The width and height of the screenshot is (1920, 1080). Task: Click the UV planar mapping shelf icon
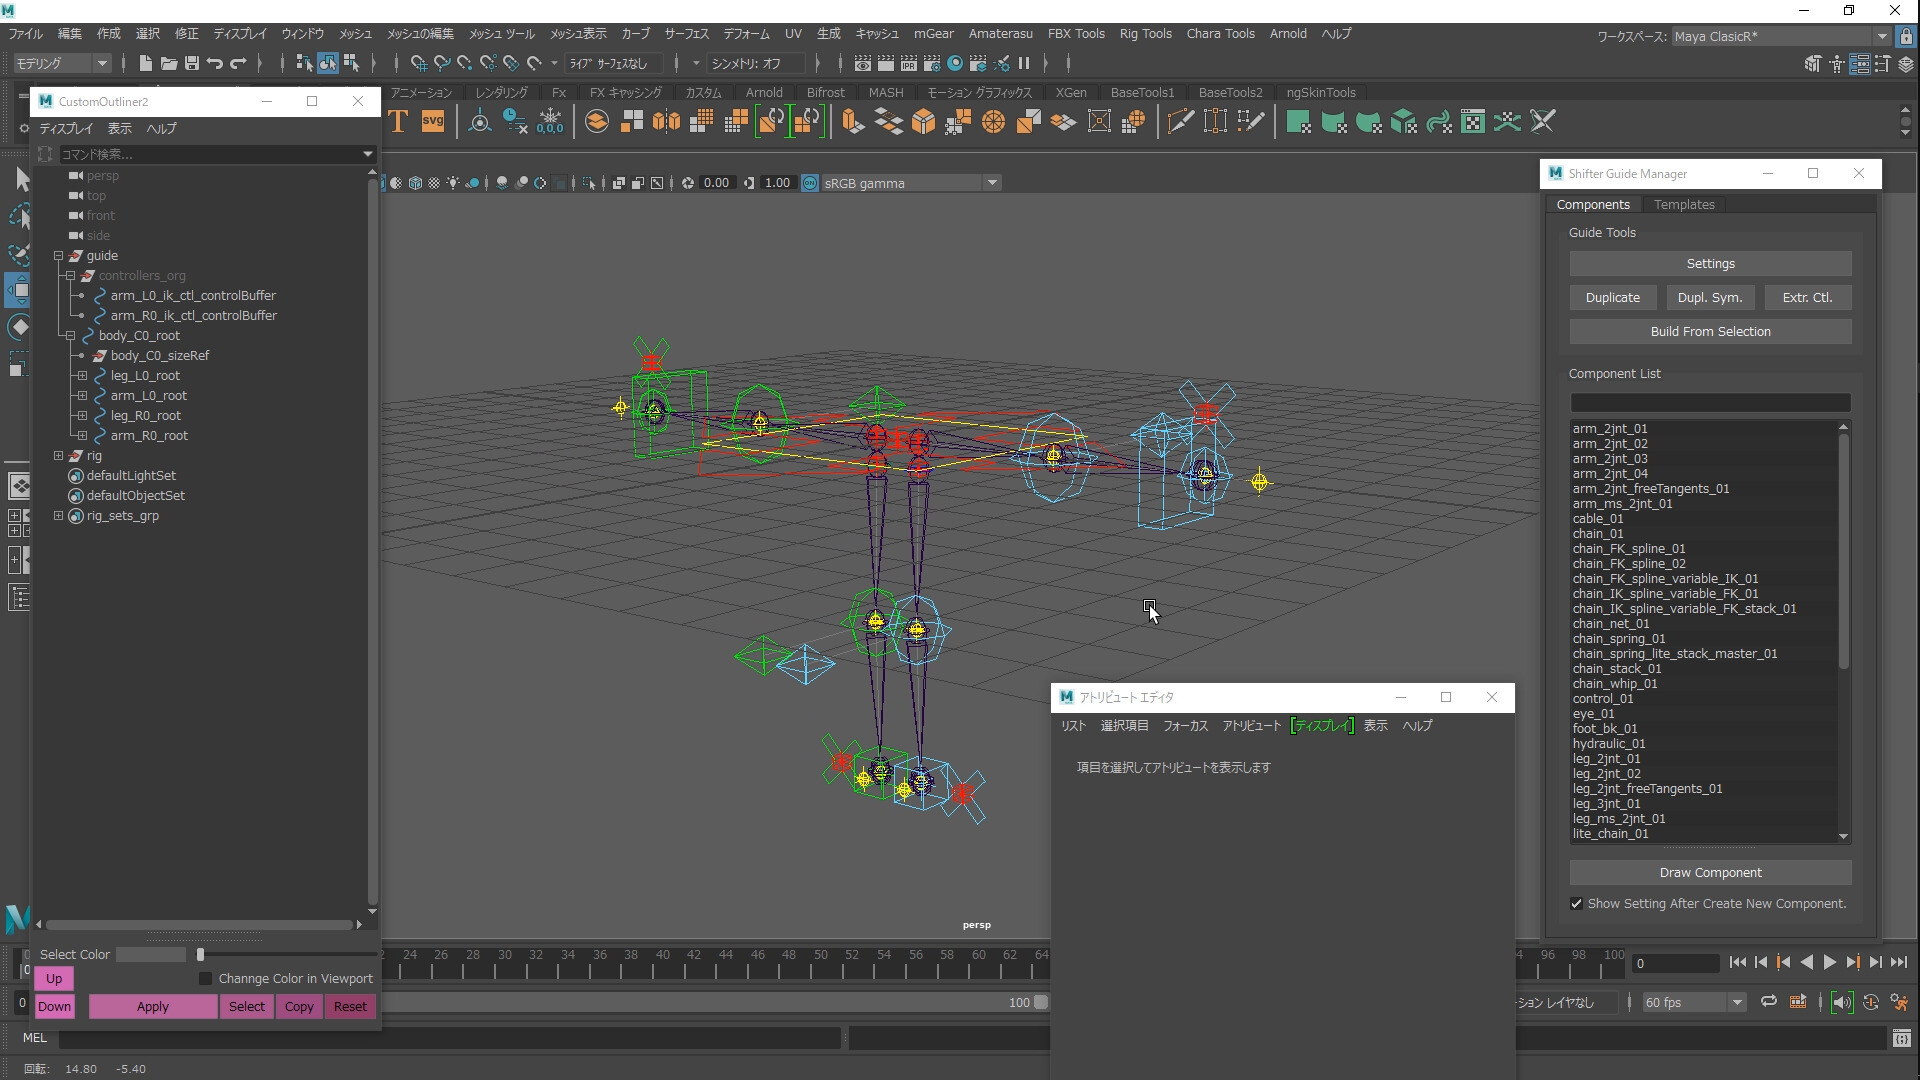[1298, 122]
